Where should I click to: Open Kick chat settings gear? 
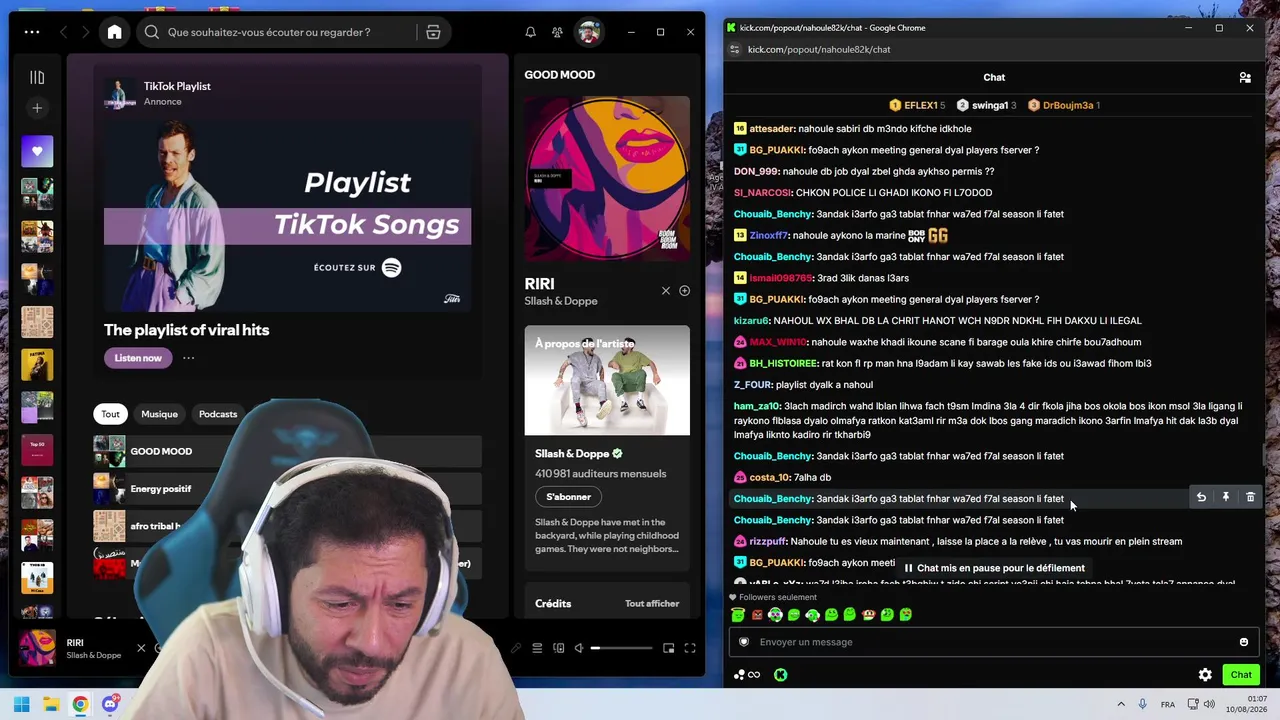pos(1205,675)
